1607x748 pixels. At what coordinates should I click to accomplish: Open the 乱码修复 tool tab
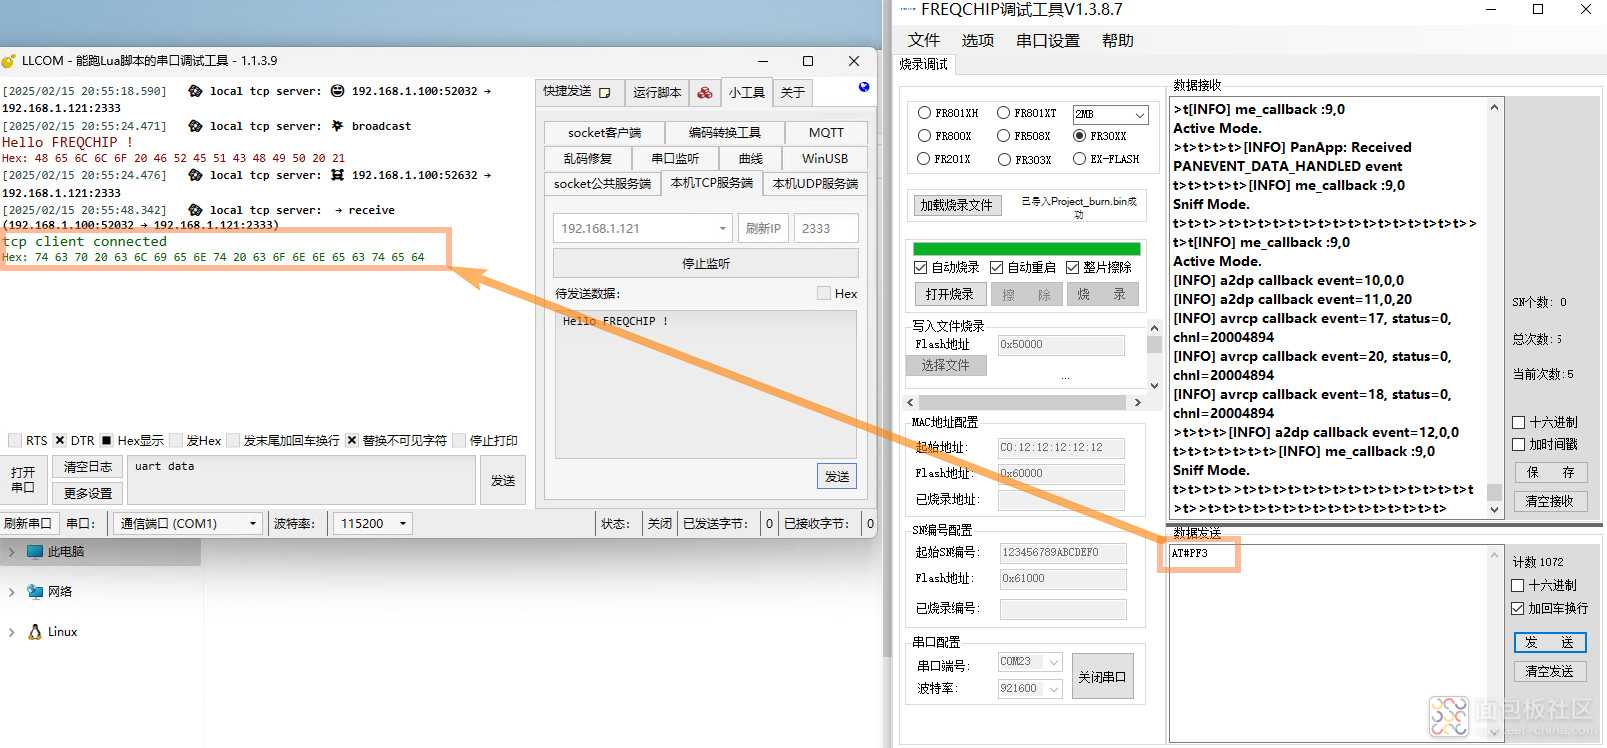587,158
